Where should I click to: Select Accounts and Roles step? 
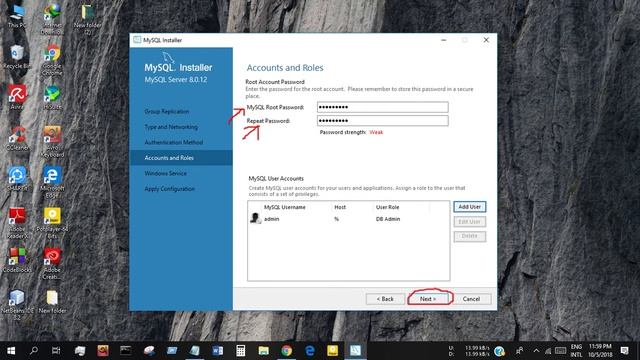pyautogui.click(x=181, y=158)
